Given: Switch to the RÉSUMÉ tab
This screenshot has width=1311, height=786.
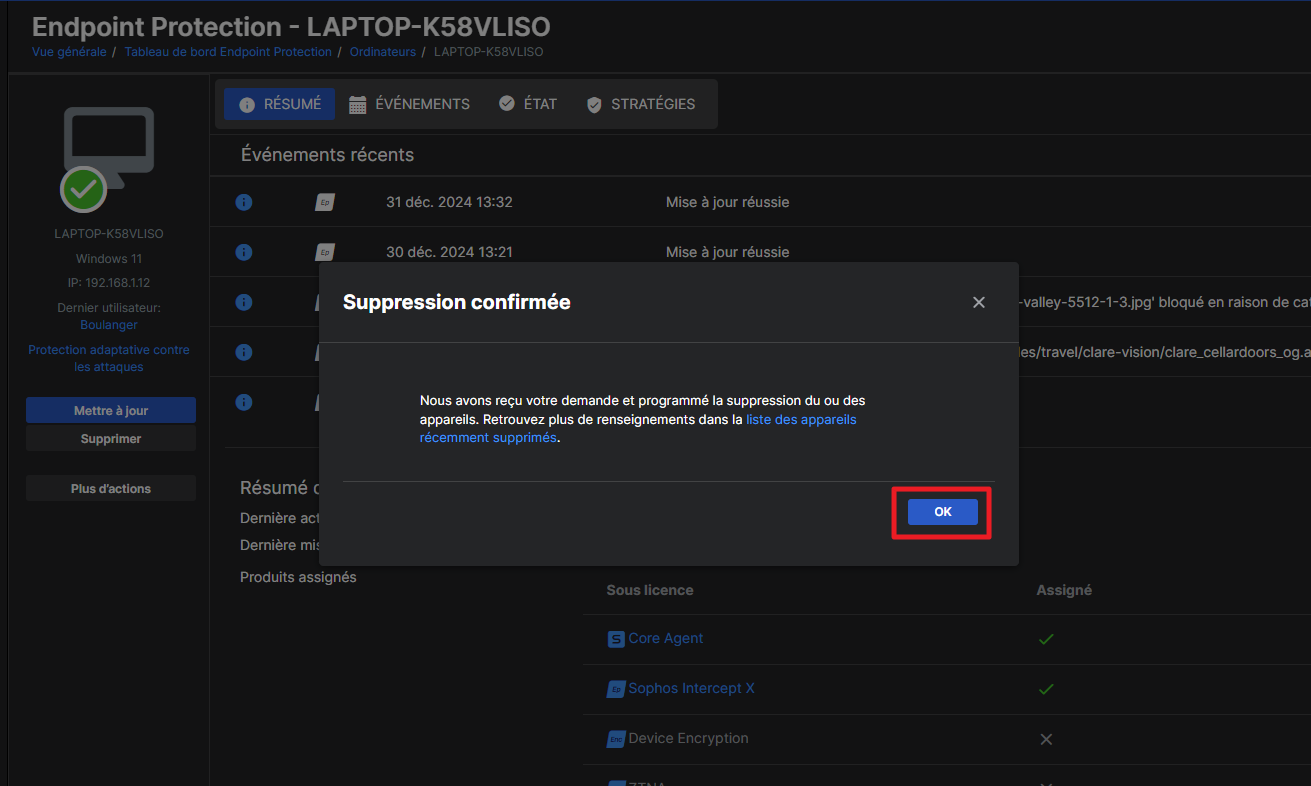Looking at the screenshot, I should click(279, 104).
